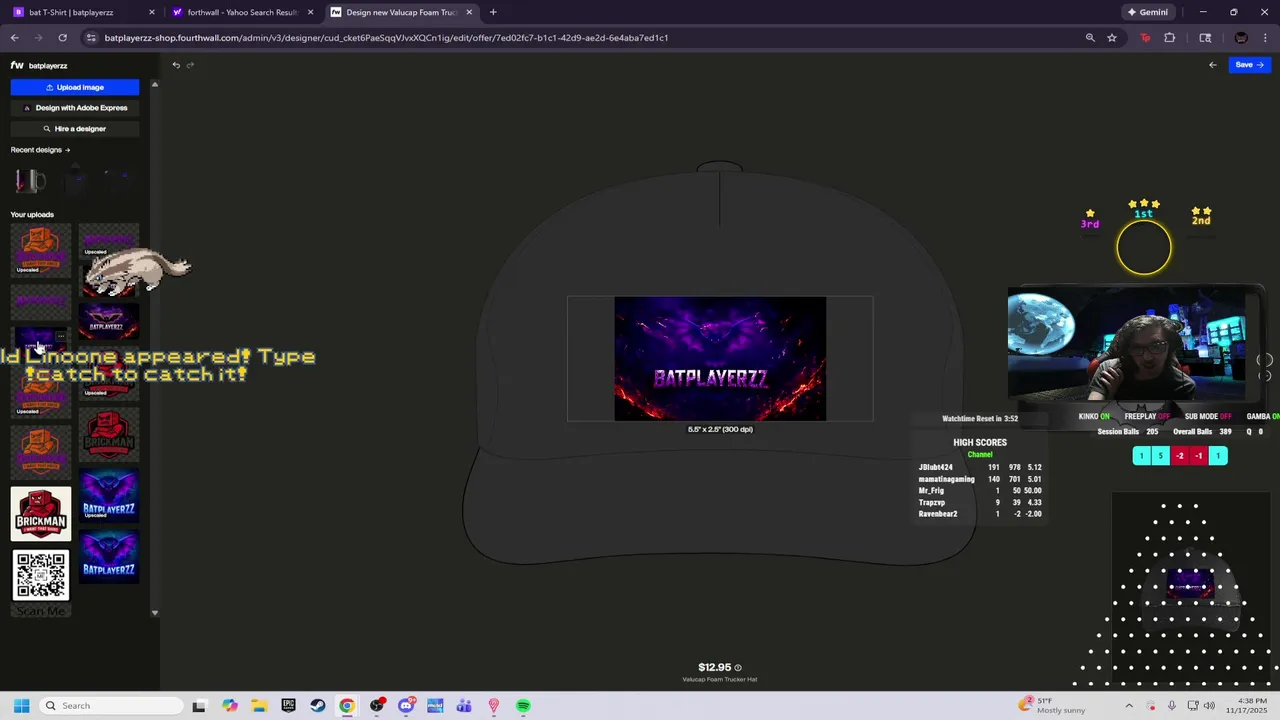Show price info next to $12.95
Screen dimensions: 1280x720
(x=738, y=668)
